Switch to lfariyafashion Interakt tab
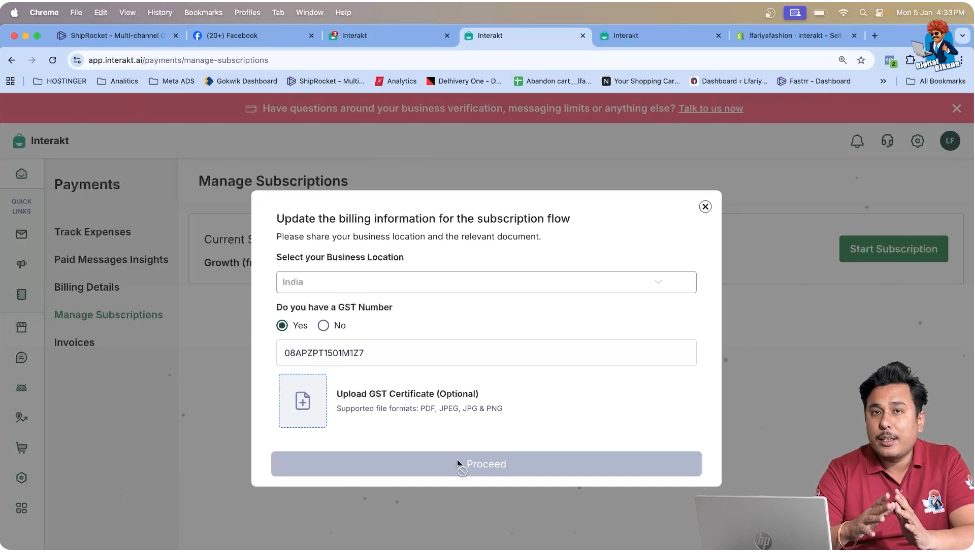This screenshot has height=552, width=975. point(796,35)
